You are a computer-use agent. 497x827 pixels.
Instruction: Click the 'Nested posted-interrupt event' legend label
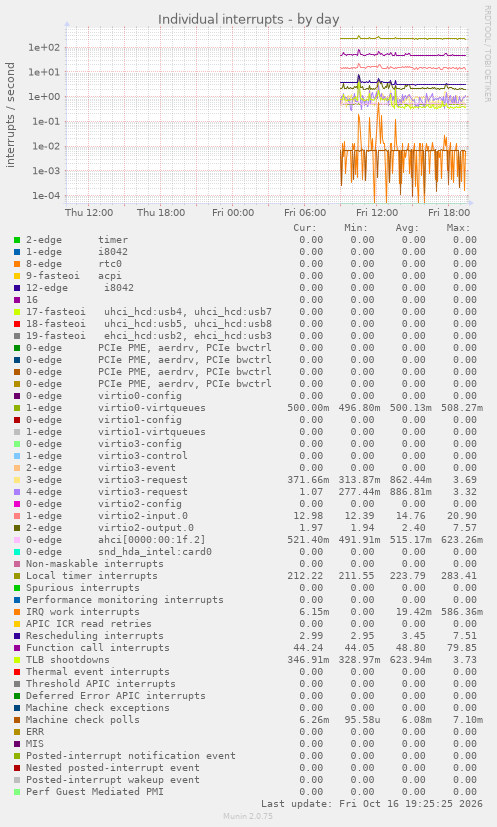(113, 768)
